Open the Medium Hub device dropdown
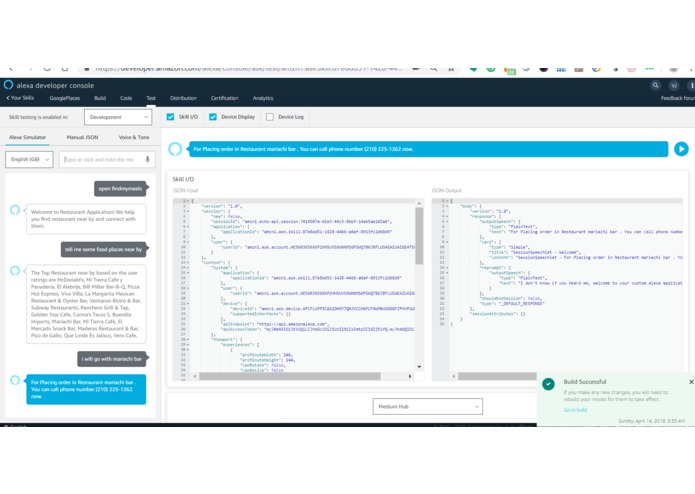The image size is (695, 494). pyautogui.click(x=427, y=406)
